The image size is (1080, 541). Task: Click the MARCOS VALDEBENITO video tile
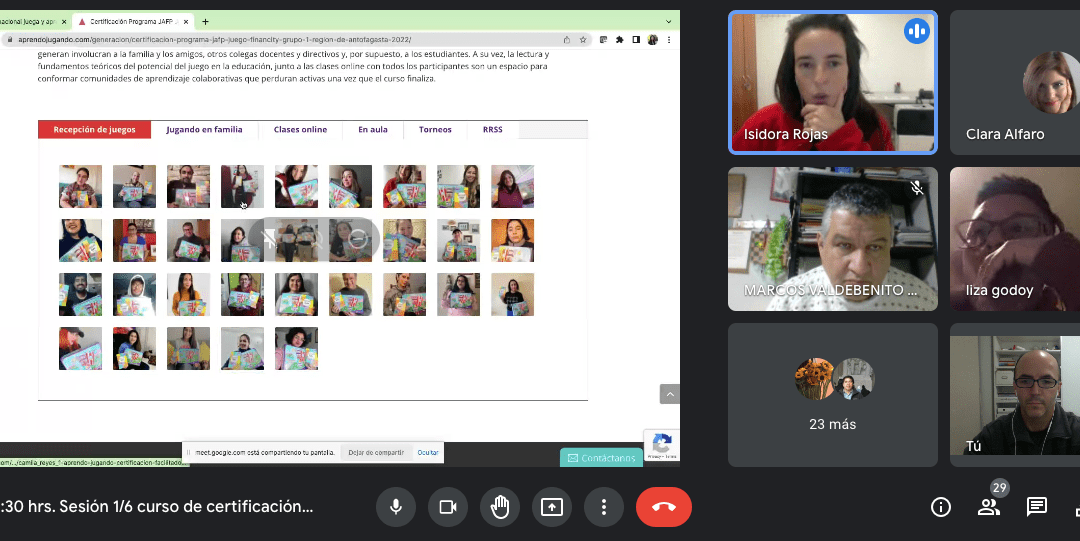(x=833, y=239)
